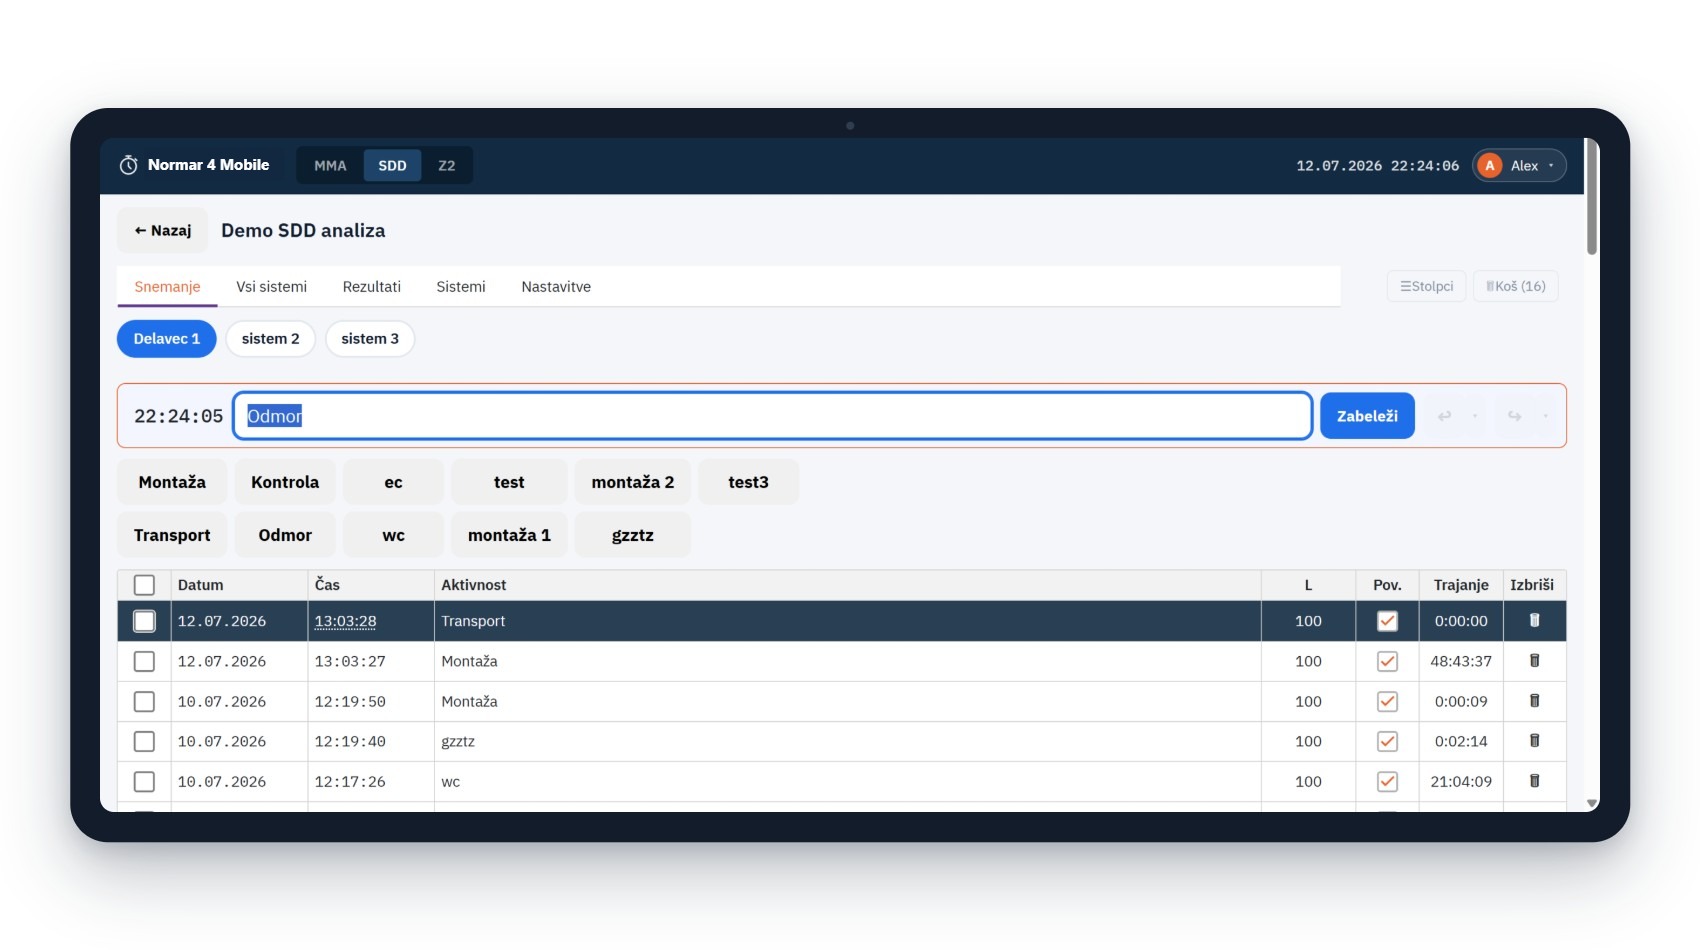Select the sistem 3 pill
The height and width of the screenshot is (950, 1700).
coord(370,339)
